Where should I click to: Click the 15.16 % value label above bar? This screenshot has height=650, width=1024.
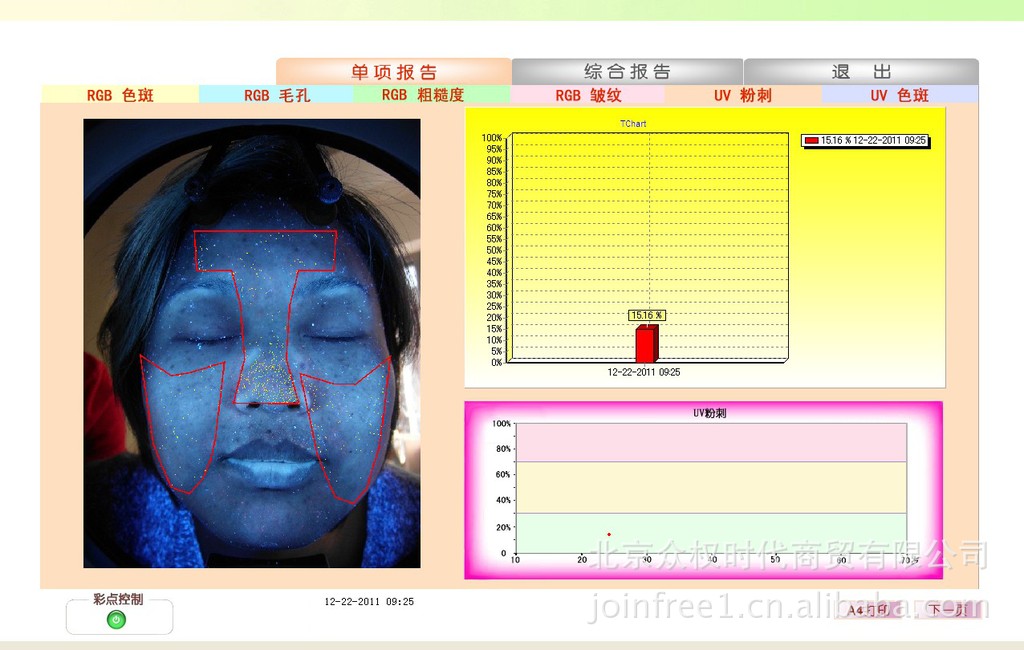[x=646, y=315]
